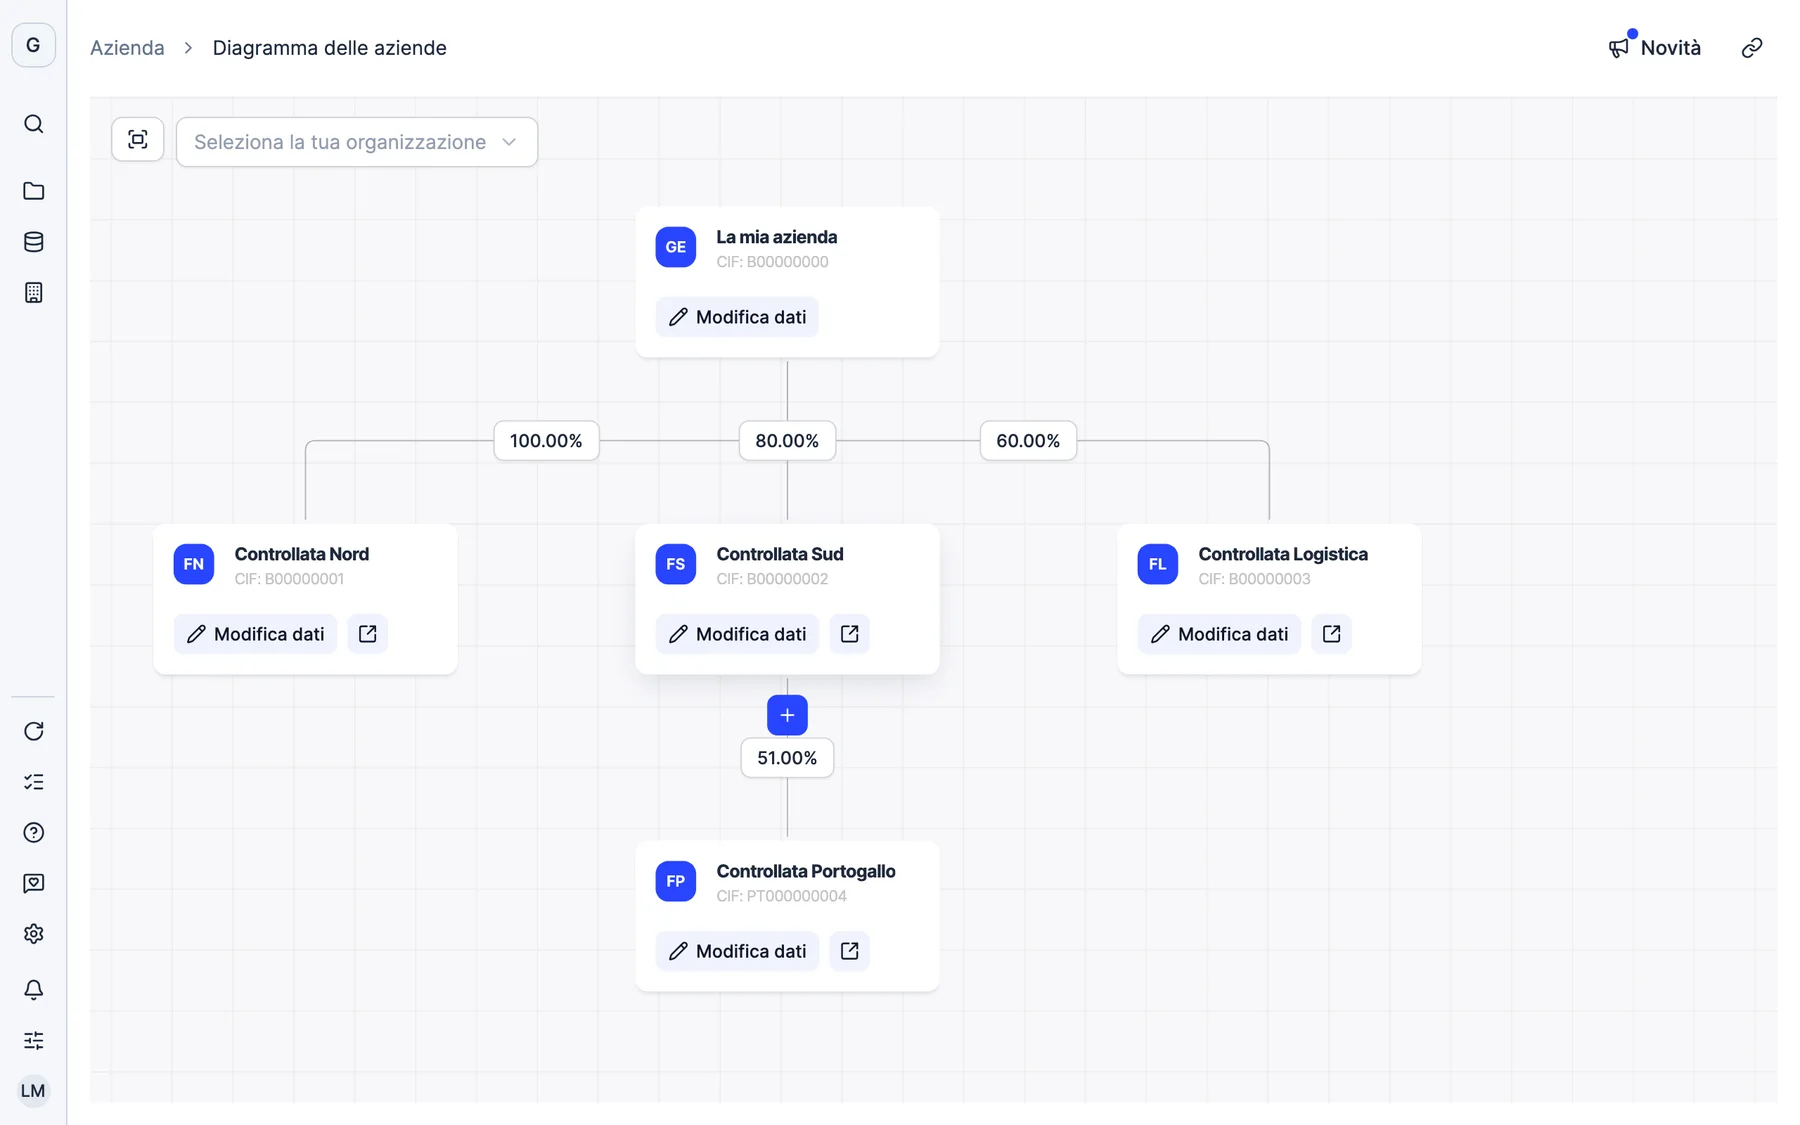Open the search icon in sidebar
This screenshot has height=1125, width=1800.
point(33,124)
